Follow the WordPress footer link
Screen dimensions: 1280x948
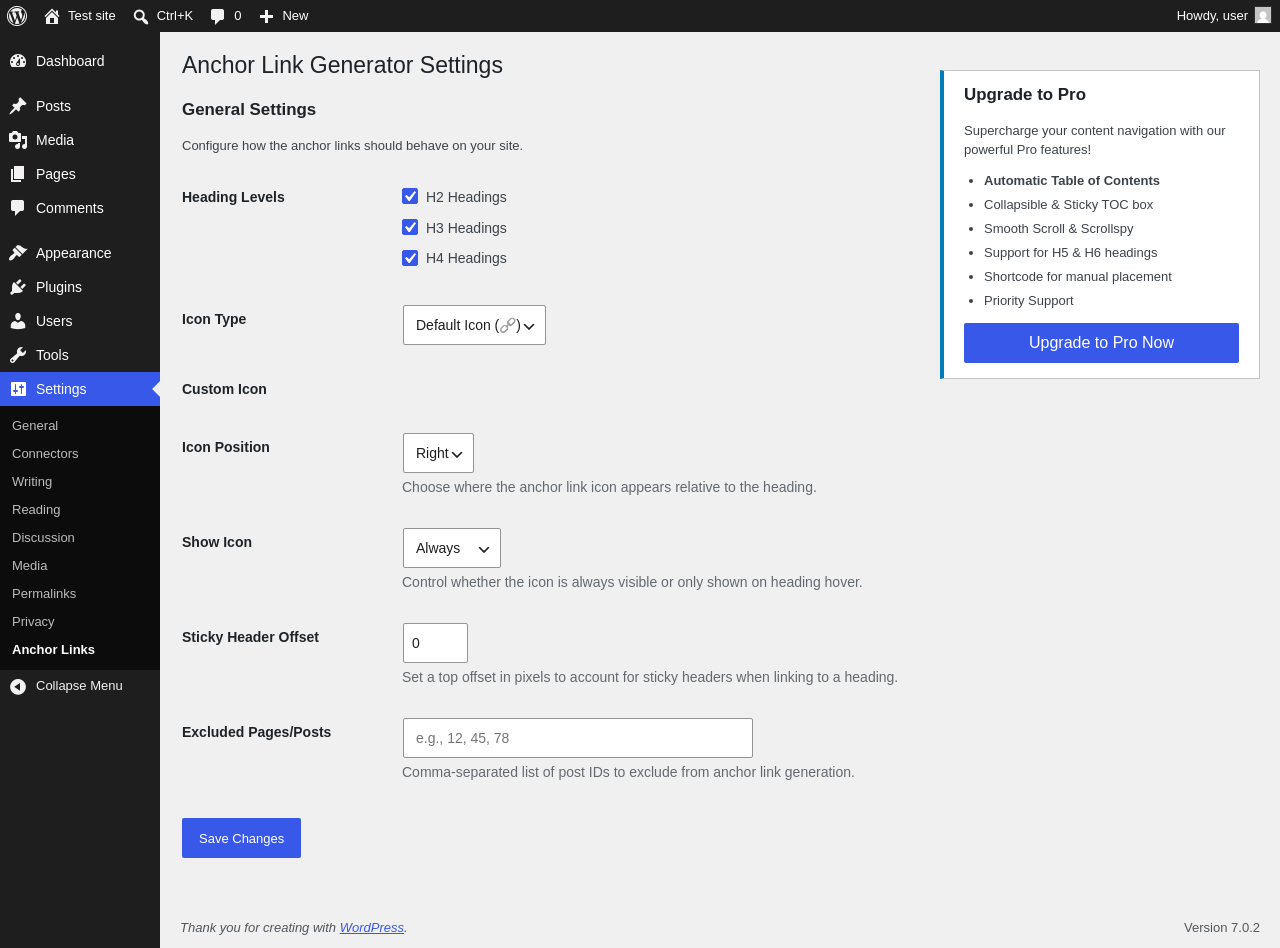pos(372,927)
